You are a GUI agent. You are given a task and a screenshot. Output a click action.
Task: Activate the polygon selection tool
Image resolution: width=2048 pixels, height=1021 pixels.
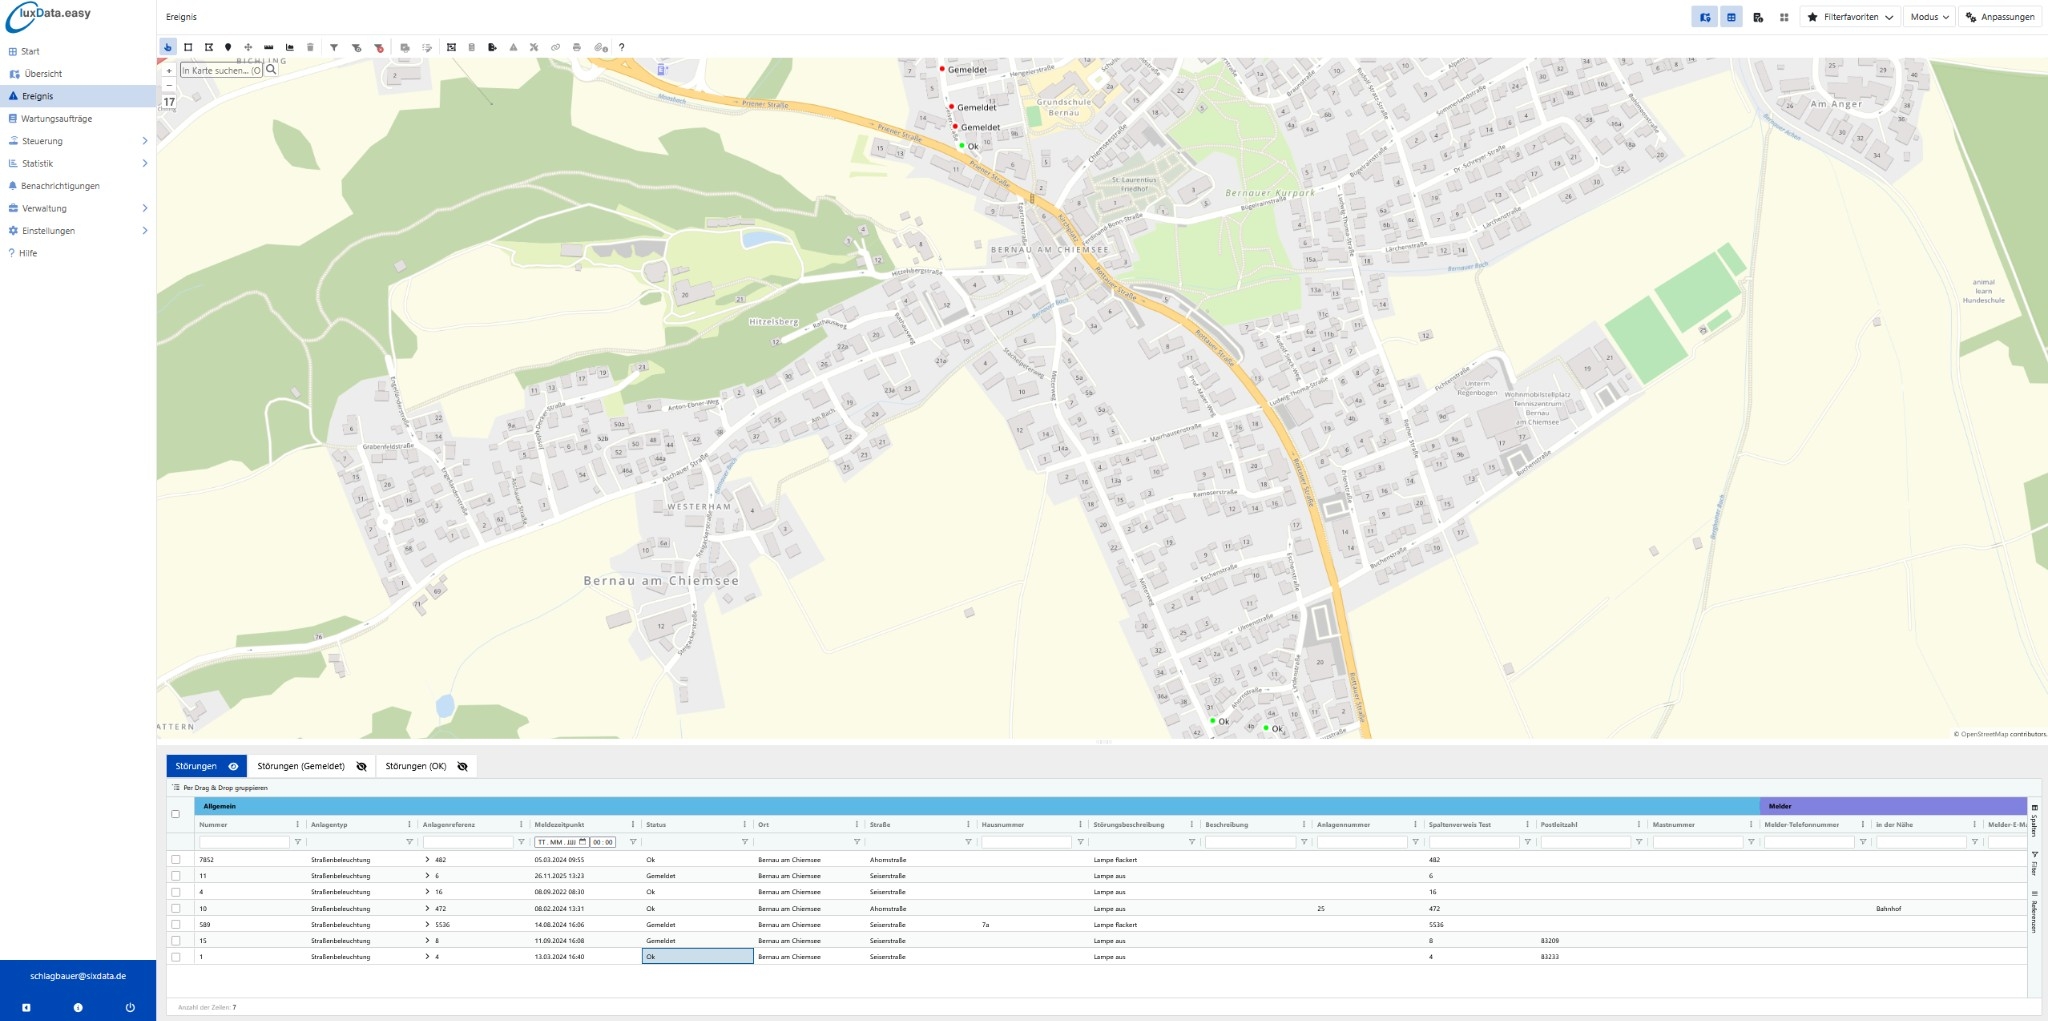(208, 47)
